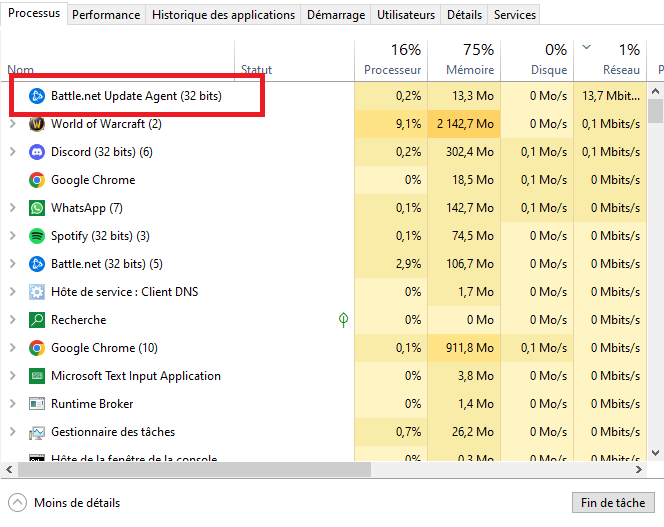This screenshot has width=664, height=527.
Task: Click the Battle.net Update Agent icon
Action: [37, 96]
